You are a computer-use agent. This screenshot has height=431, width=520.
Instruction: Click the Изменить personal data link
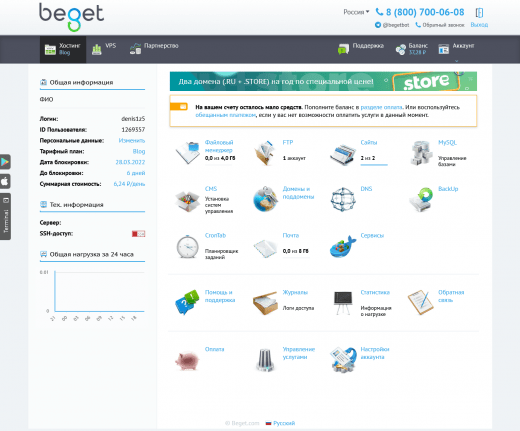point(132,140)
